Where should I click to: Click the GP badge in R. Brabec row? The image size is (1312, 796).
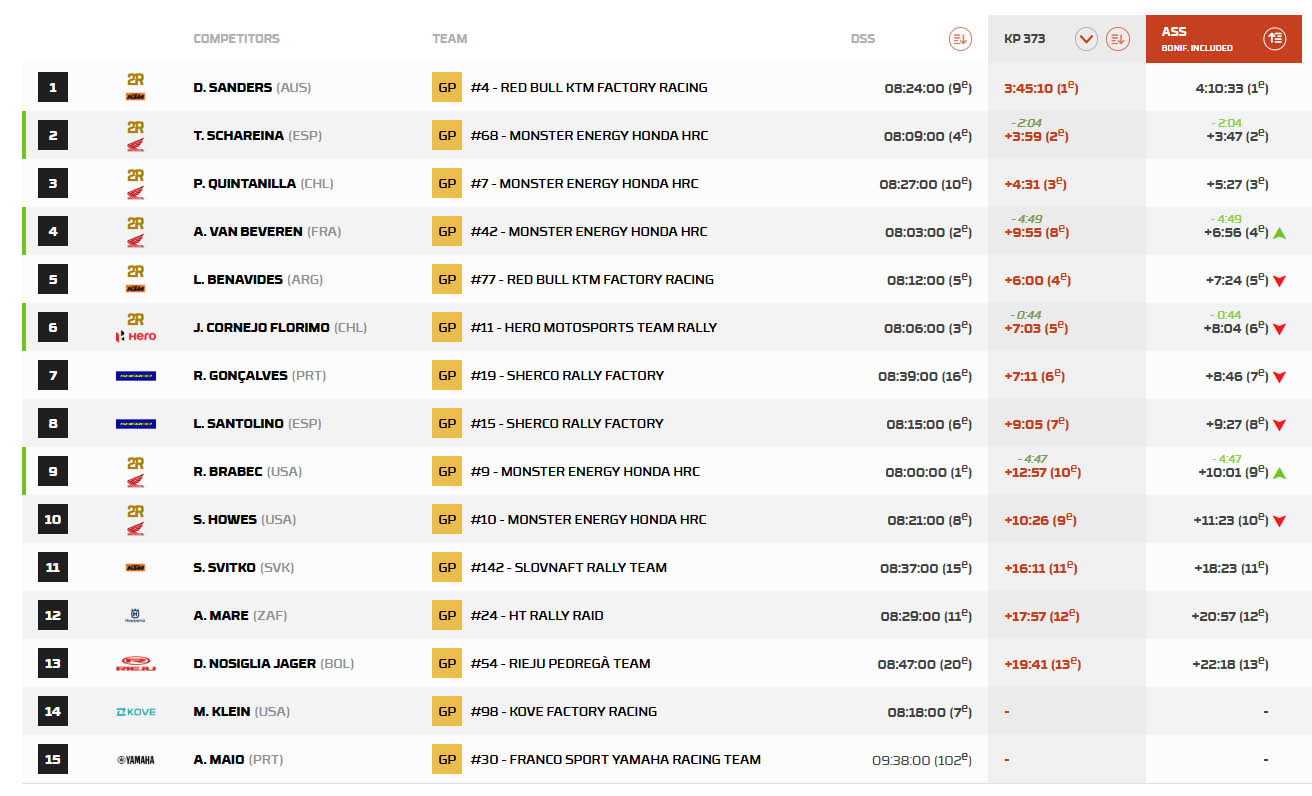tap(446, 472)
